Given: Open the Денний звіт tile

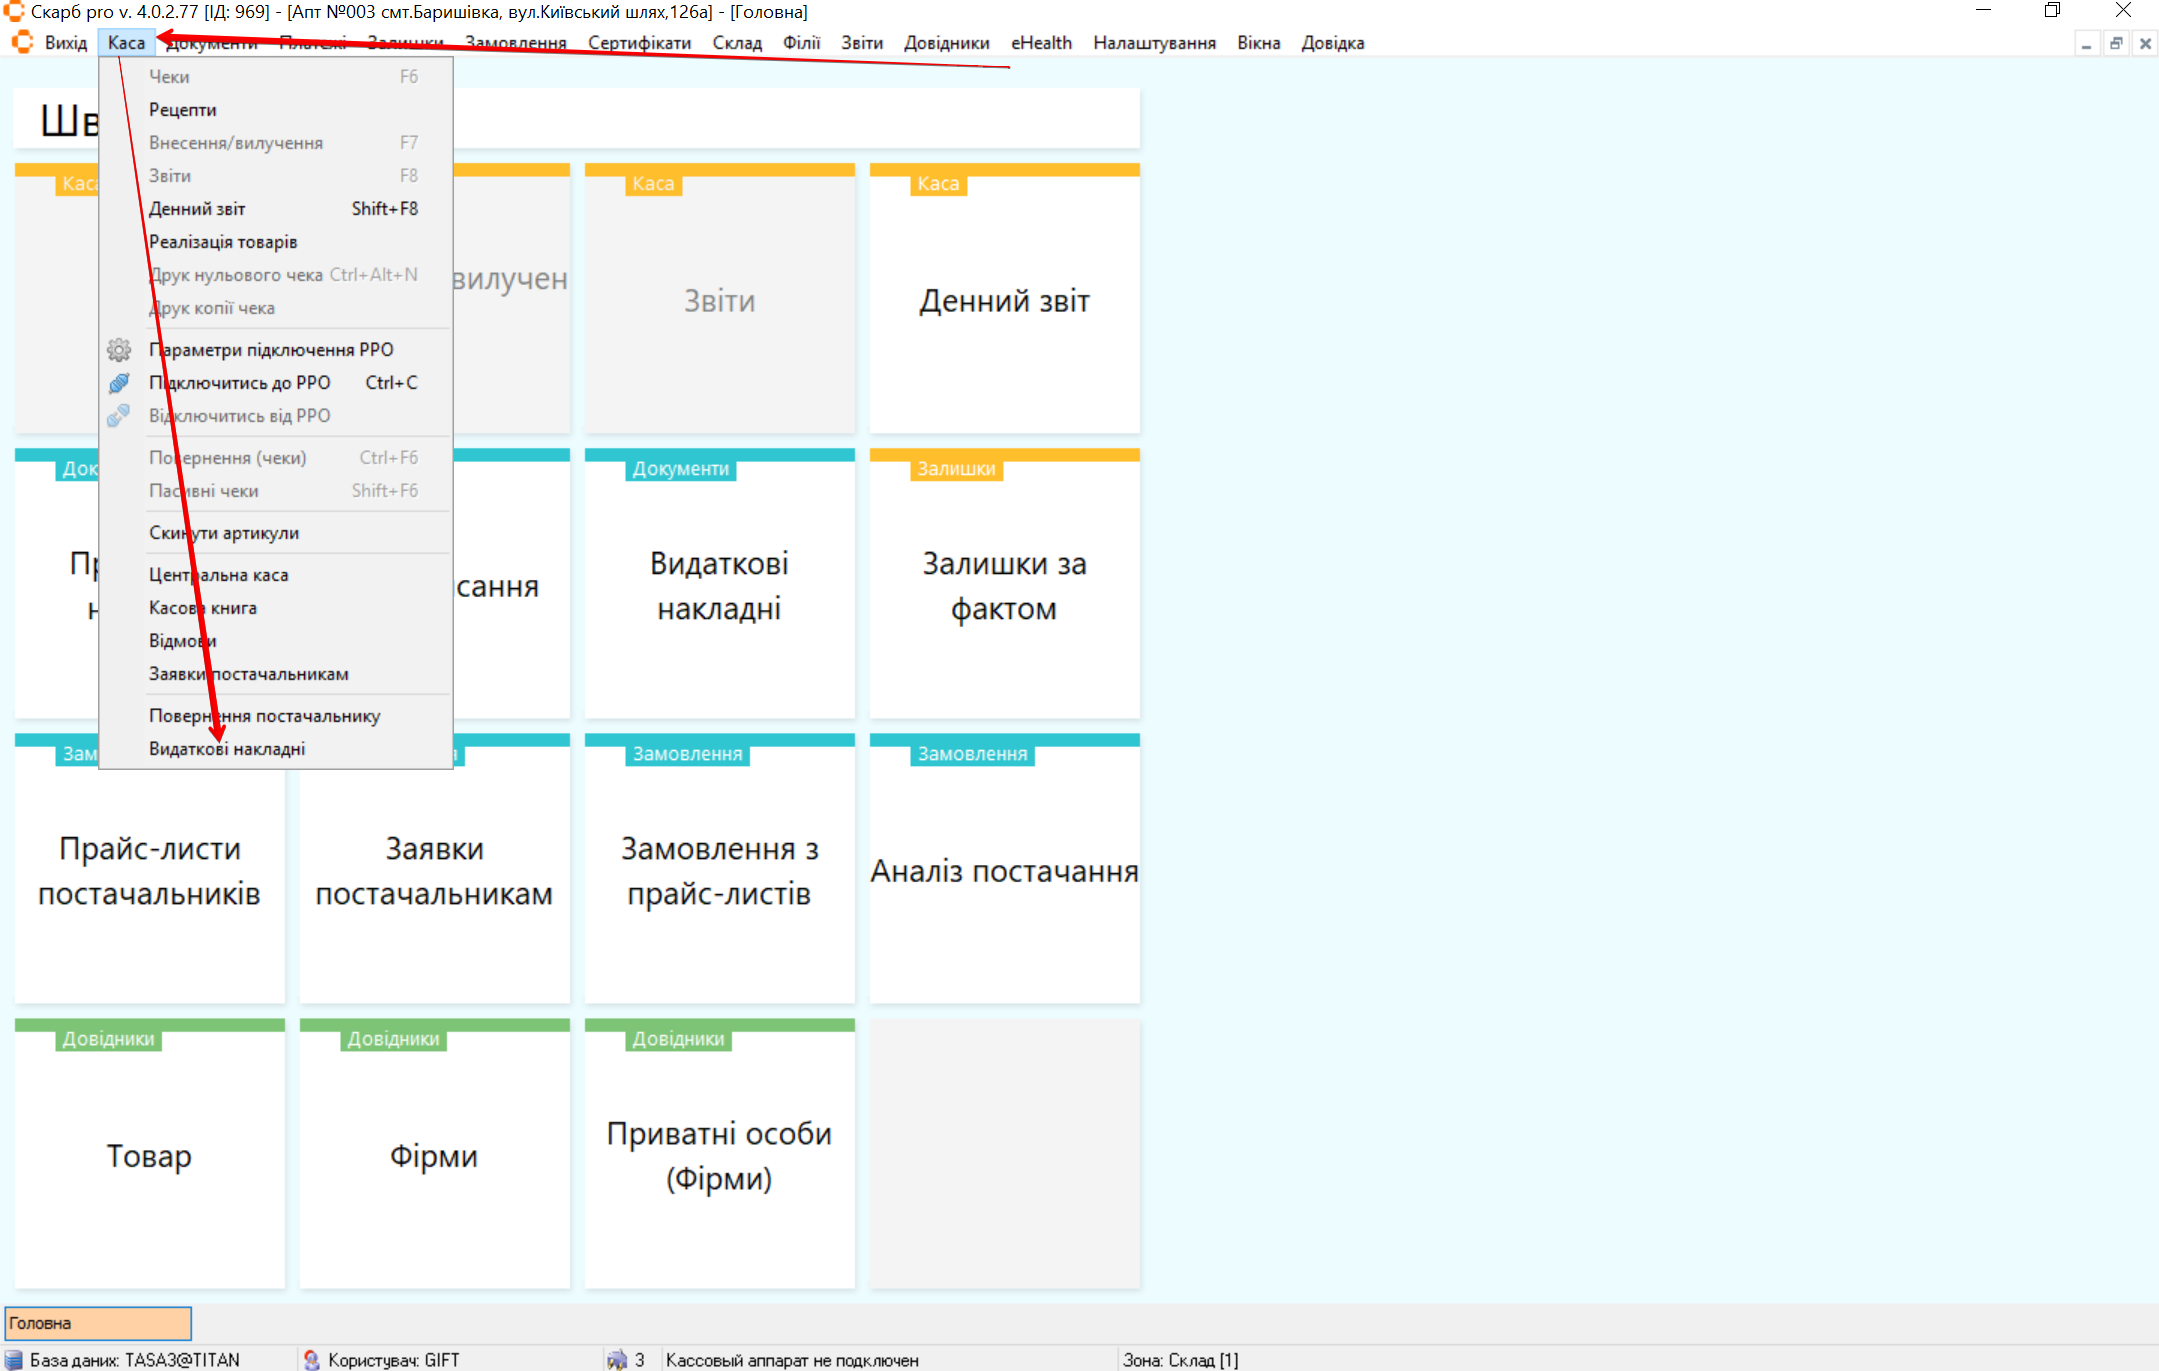Looking at the screenshot, I should pyautogui.click(x=1004, y=300).
